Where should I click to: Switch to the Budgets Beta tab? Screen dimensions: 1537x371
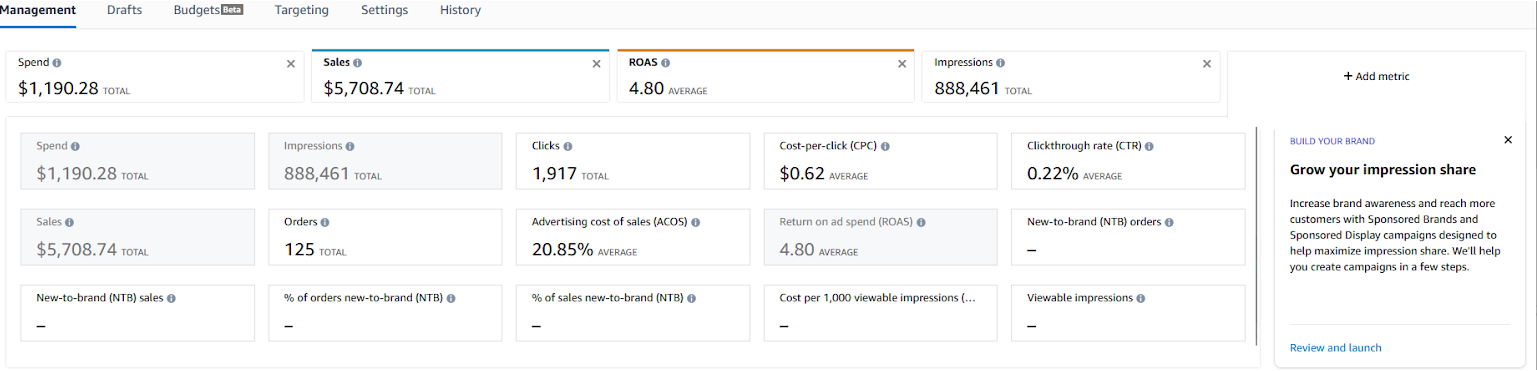(209, 10)
